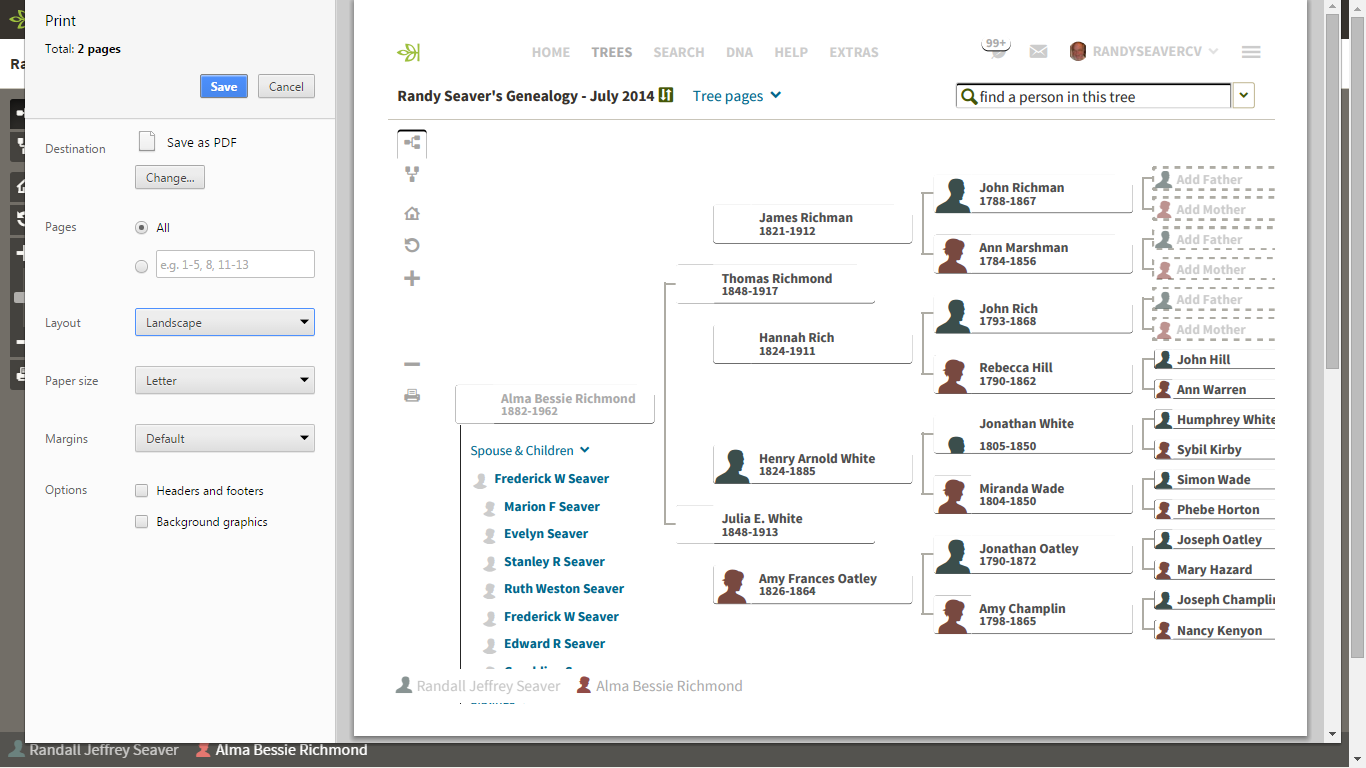Click the home person icon

tap(412, 212)
